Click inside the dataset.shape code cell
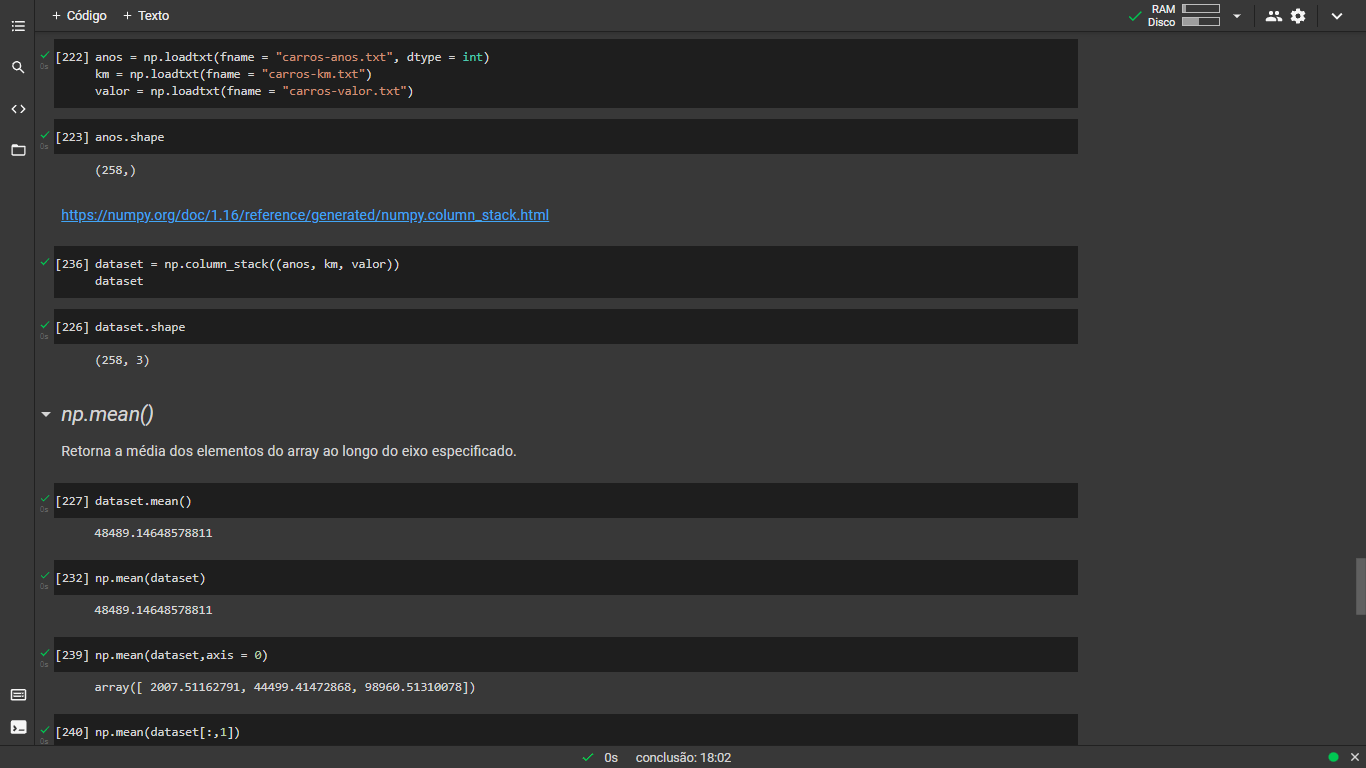Image resolution: width=1366 pixels, height=768 pixels. pos(566,327)
